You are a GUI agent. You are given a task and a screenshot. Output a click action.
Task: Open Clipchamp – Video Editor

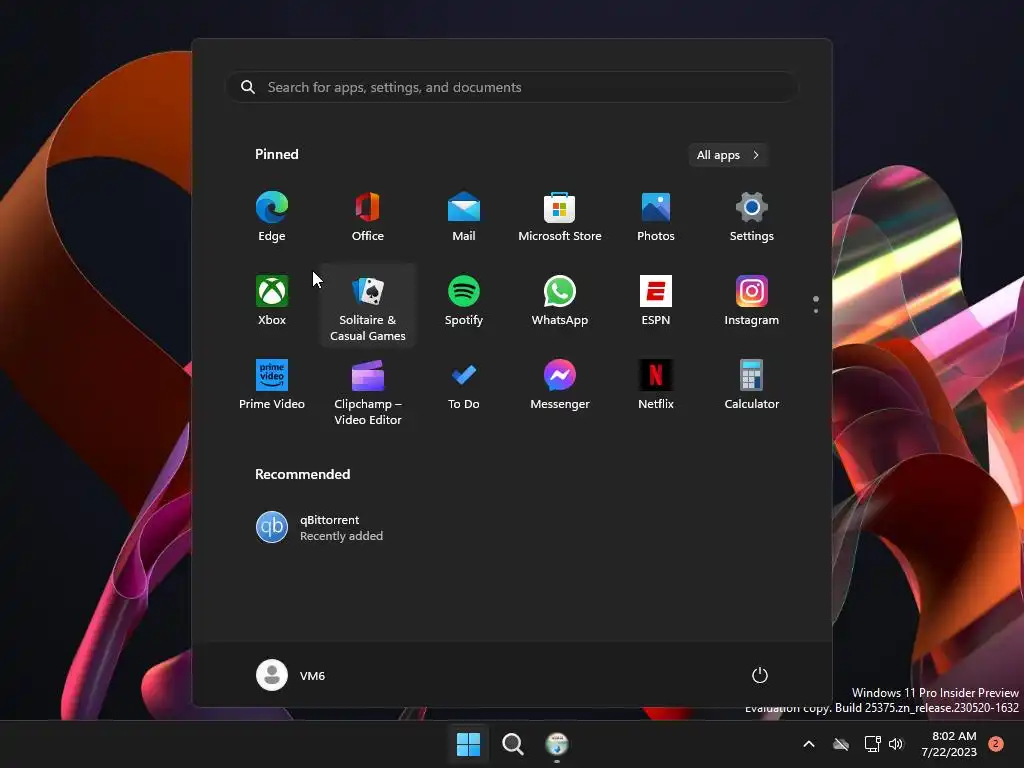click(368, 392)
